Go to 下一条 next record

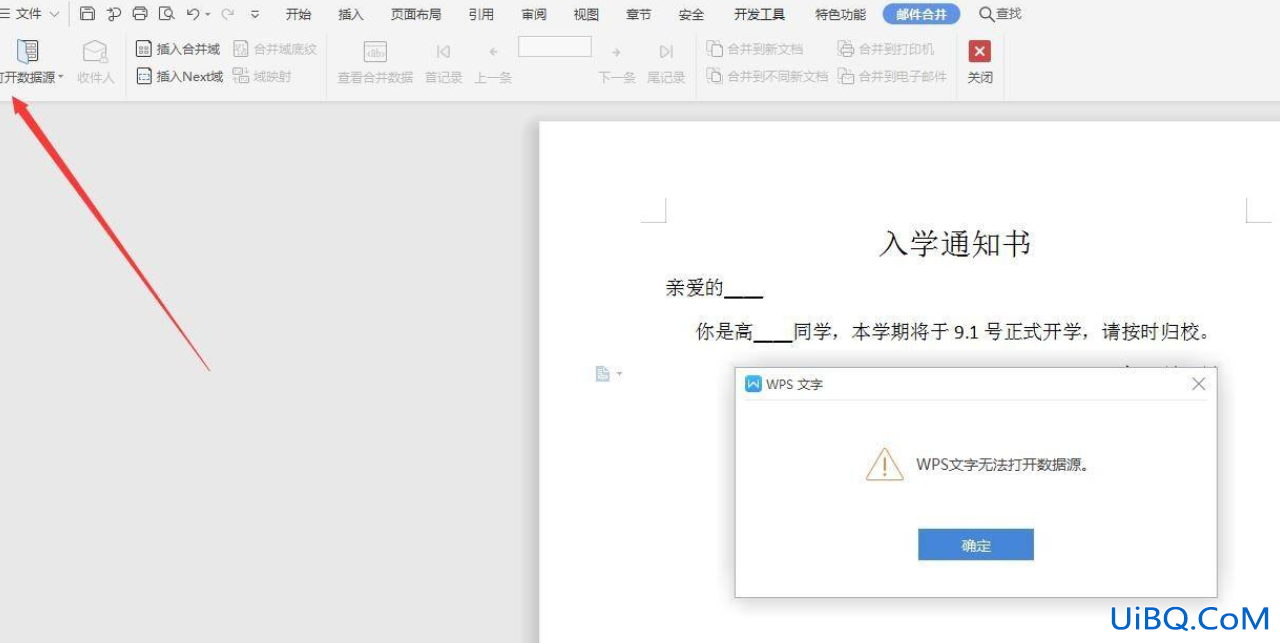pyautogui.click(x=617, y=61)
